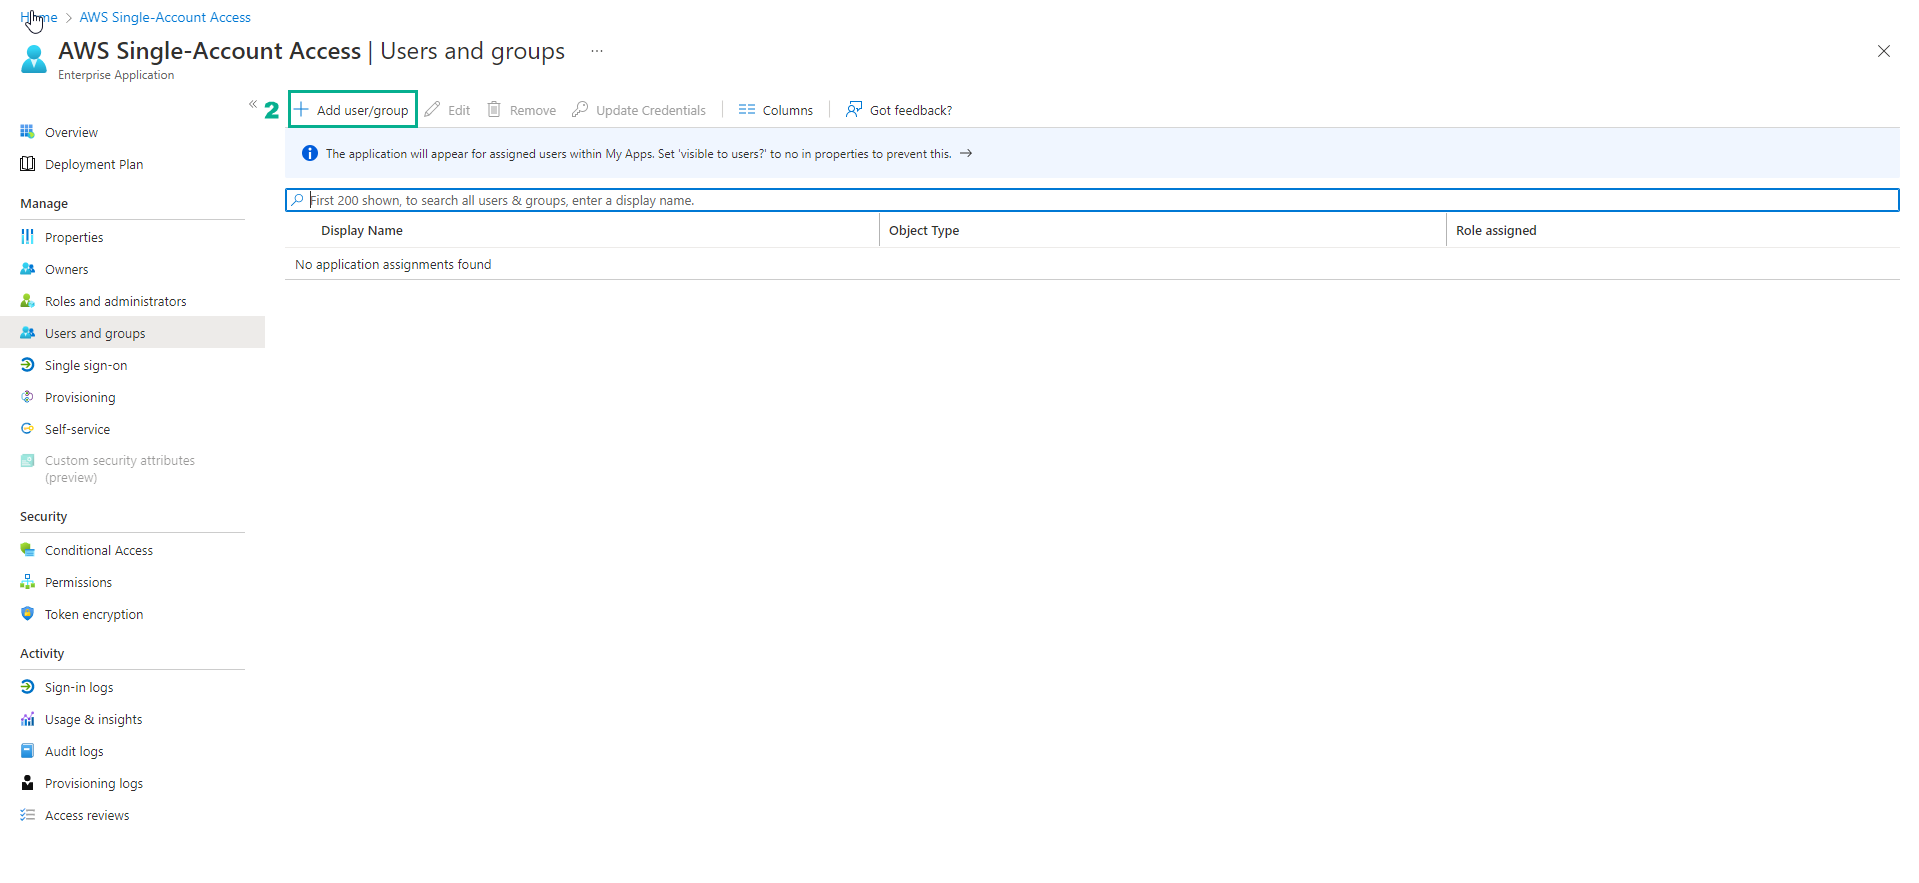The height and width of the screenshot is (883, 1919).
Task: Sort by Object Type column header
Action: 924,230
